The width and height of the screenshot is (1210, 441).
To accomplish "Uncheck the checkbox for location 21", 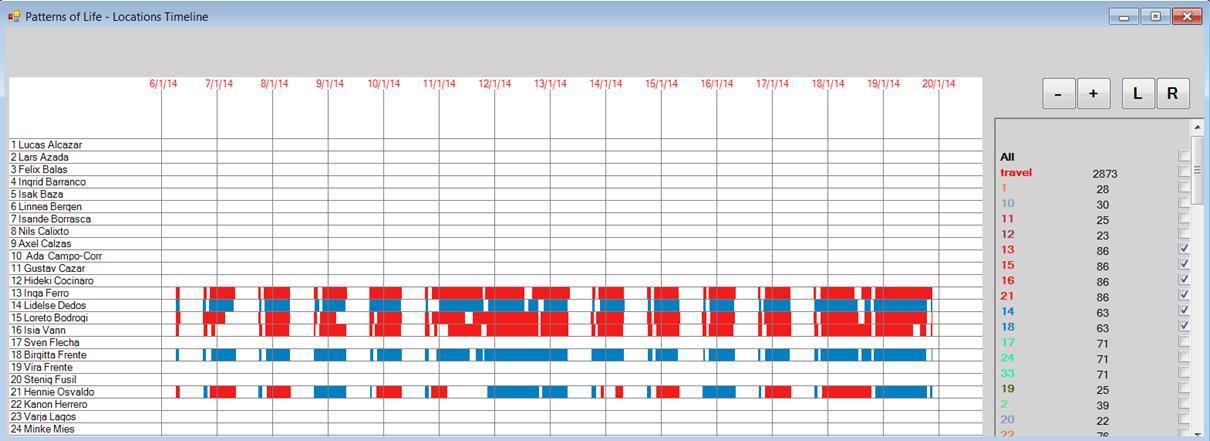I will click(1184, 295).
